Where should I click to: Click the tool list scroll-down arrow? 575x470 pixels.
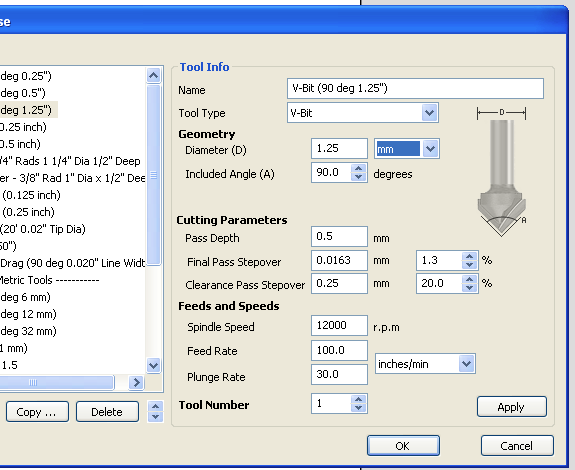[153, 365]
